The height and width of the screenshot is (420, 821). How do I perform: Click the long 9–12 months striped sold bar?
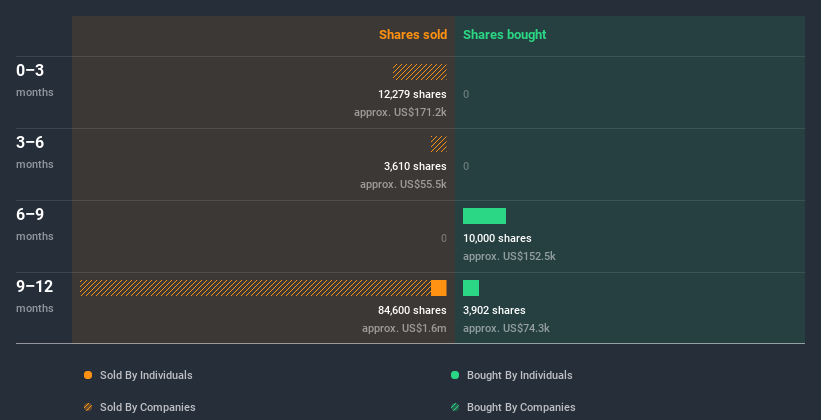pyautogui.click(x=255, y=288)
